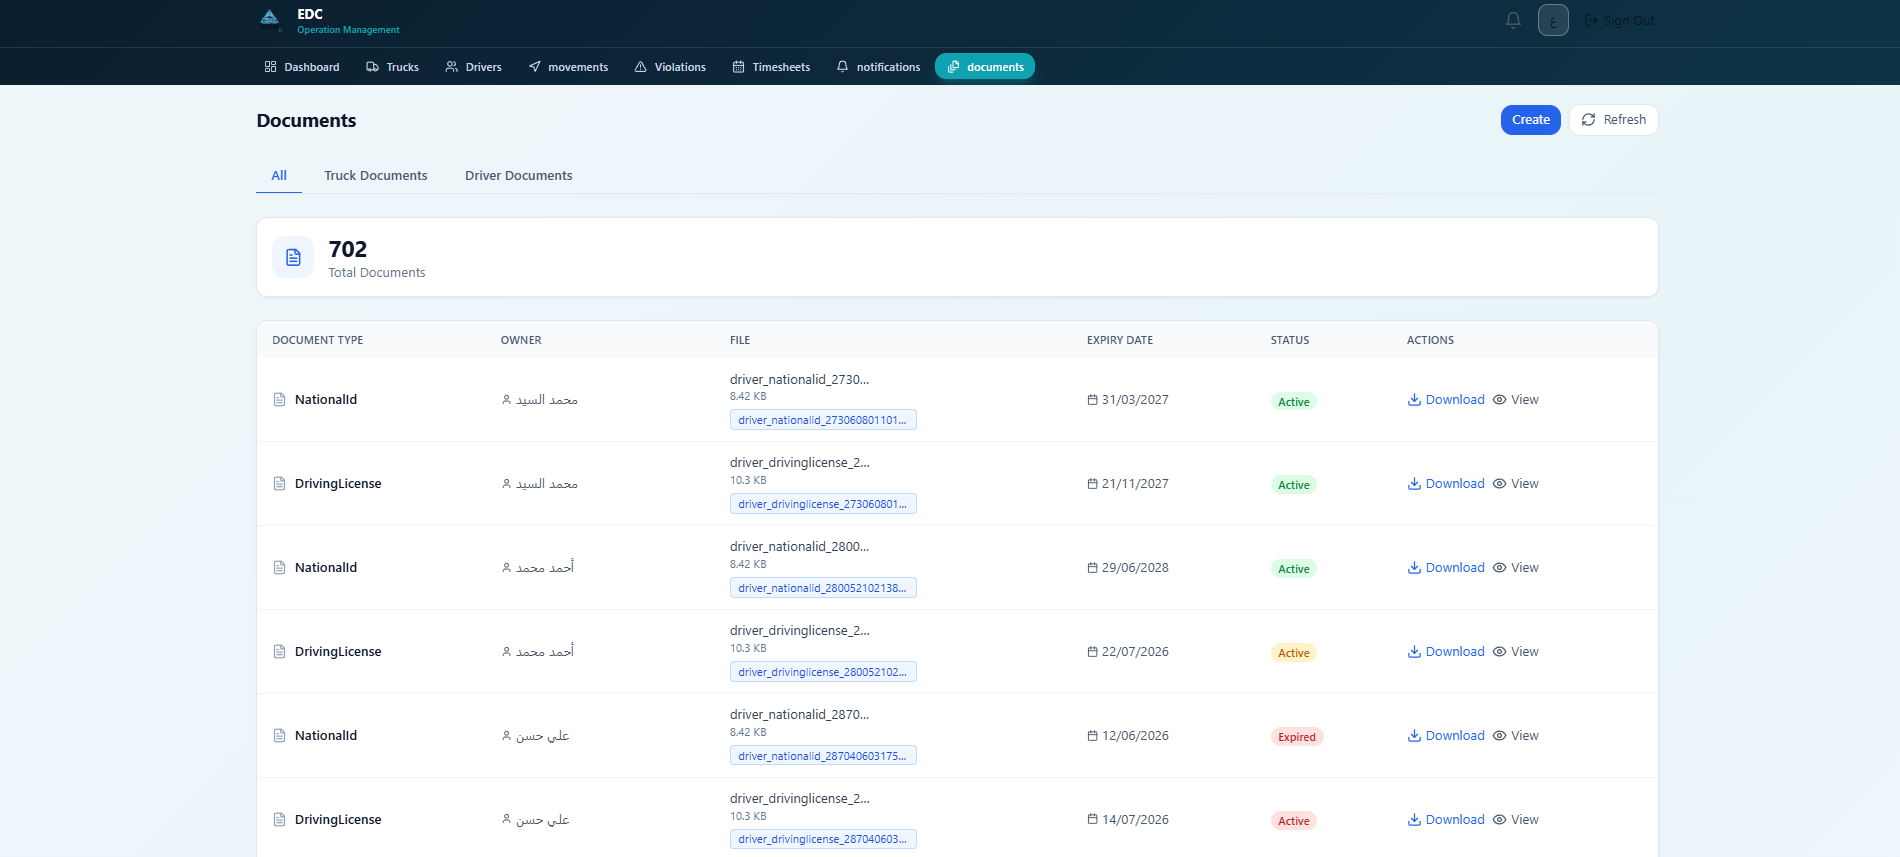This screenshot has width=1900, height=857.
Task: Click file name driver_nationalid_2870...
Action: [800, 715]
